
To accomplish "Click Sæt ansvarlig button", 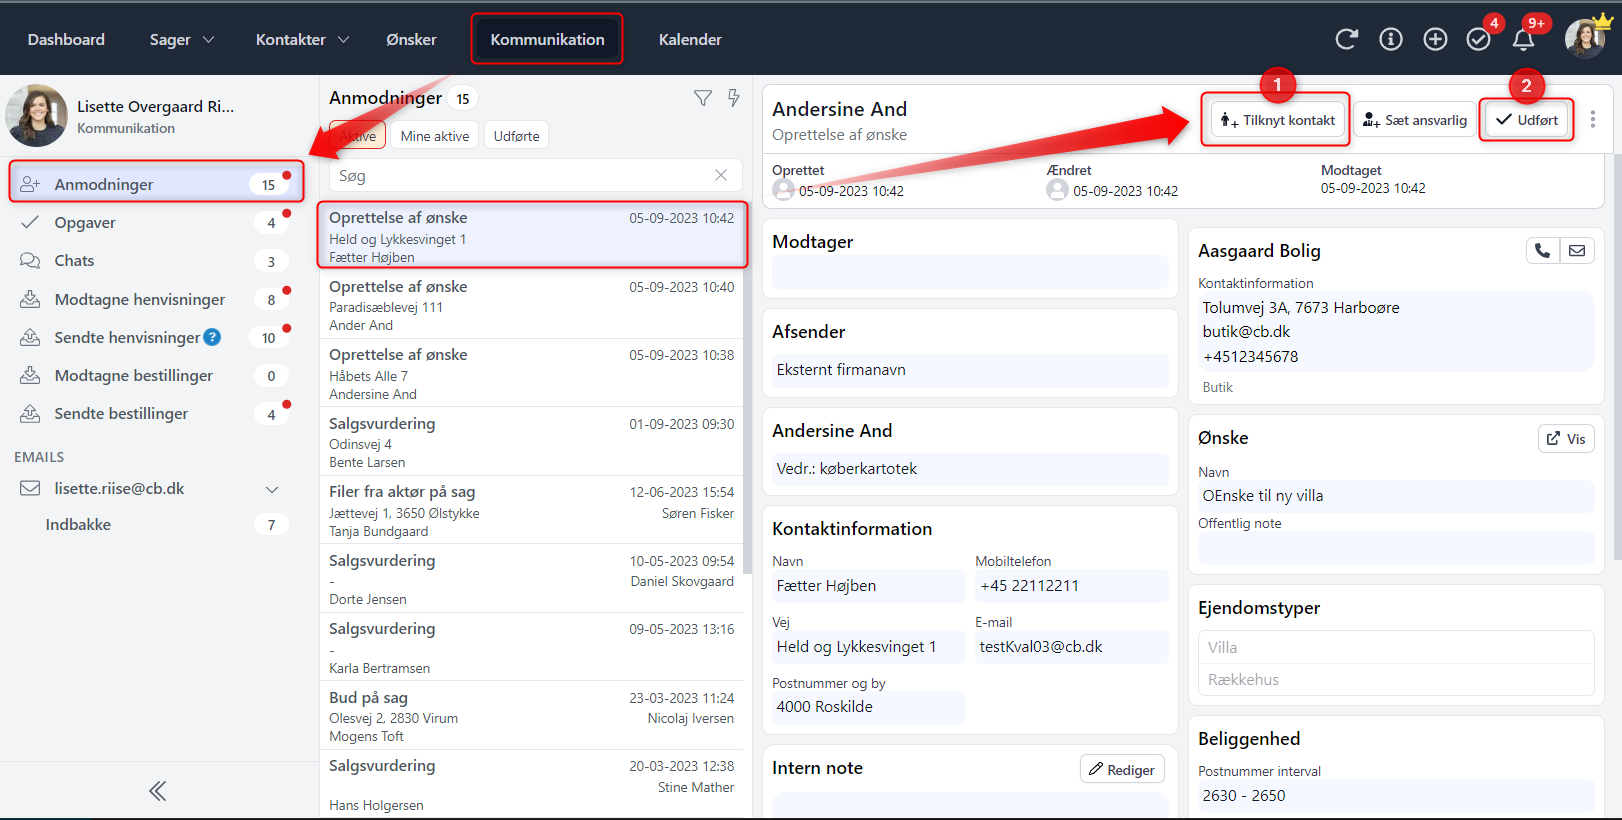I will tap(1414, 120).
